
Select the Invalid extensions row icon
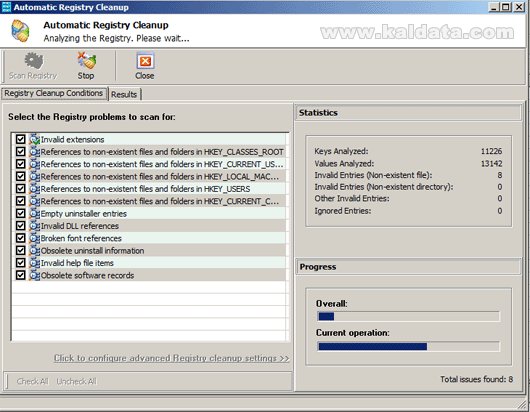34,139
